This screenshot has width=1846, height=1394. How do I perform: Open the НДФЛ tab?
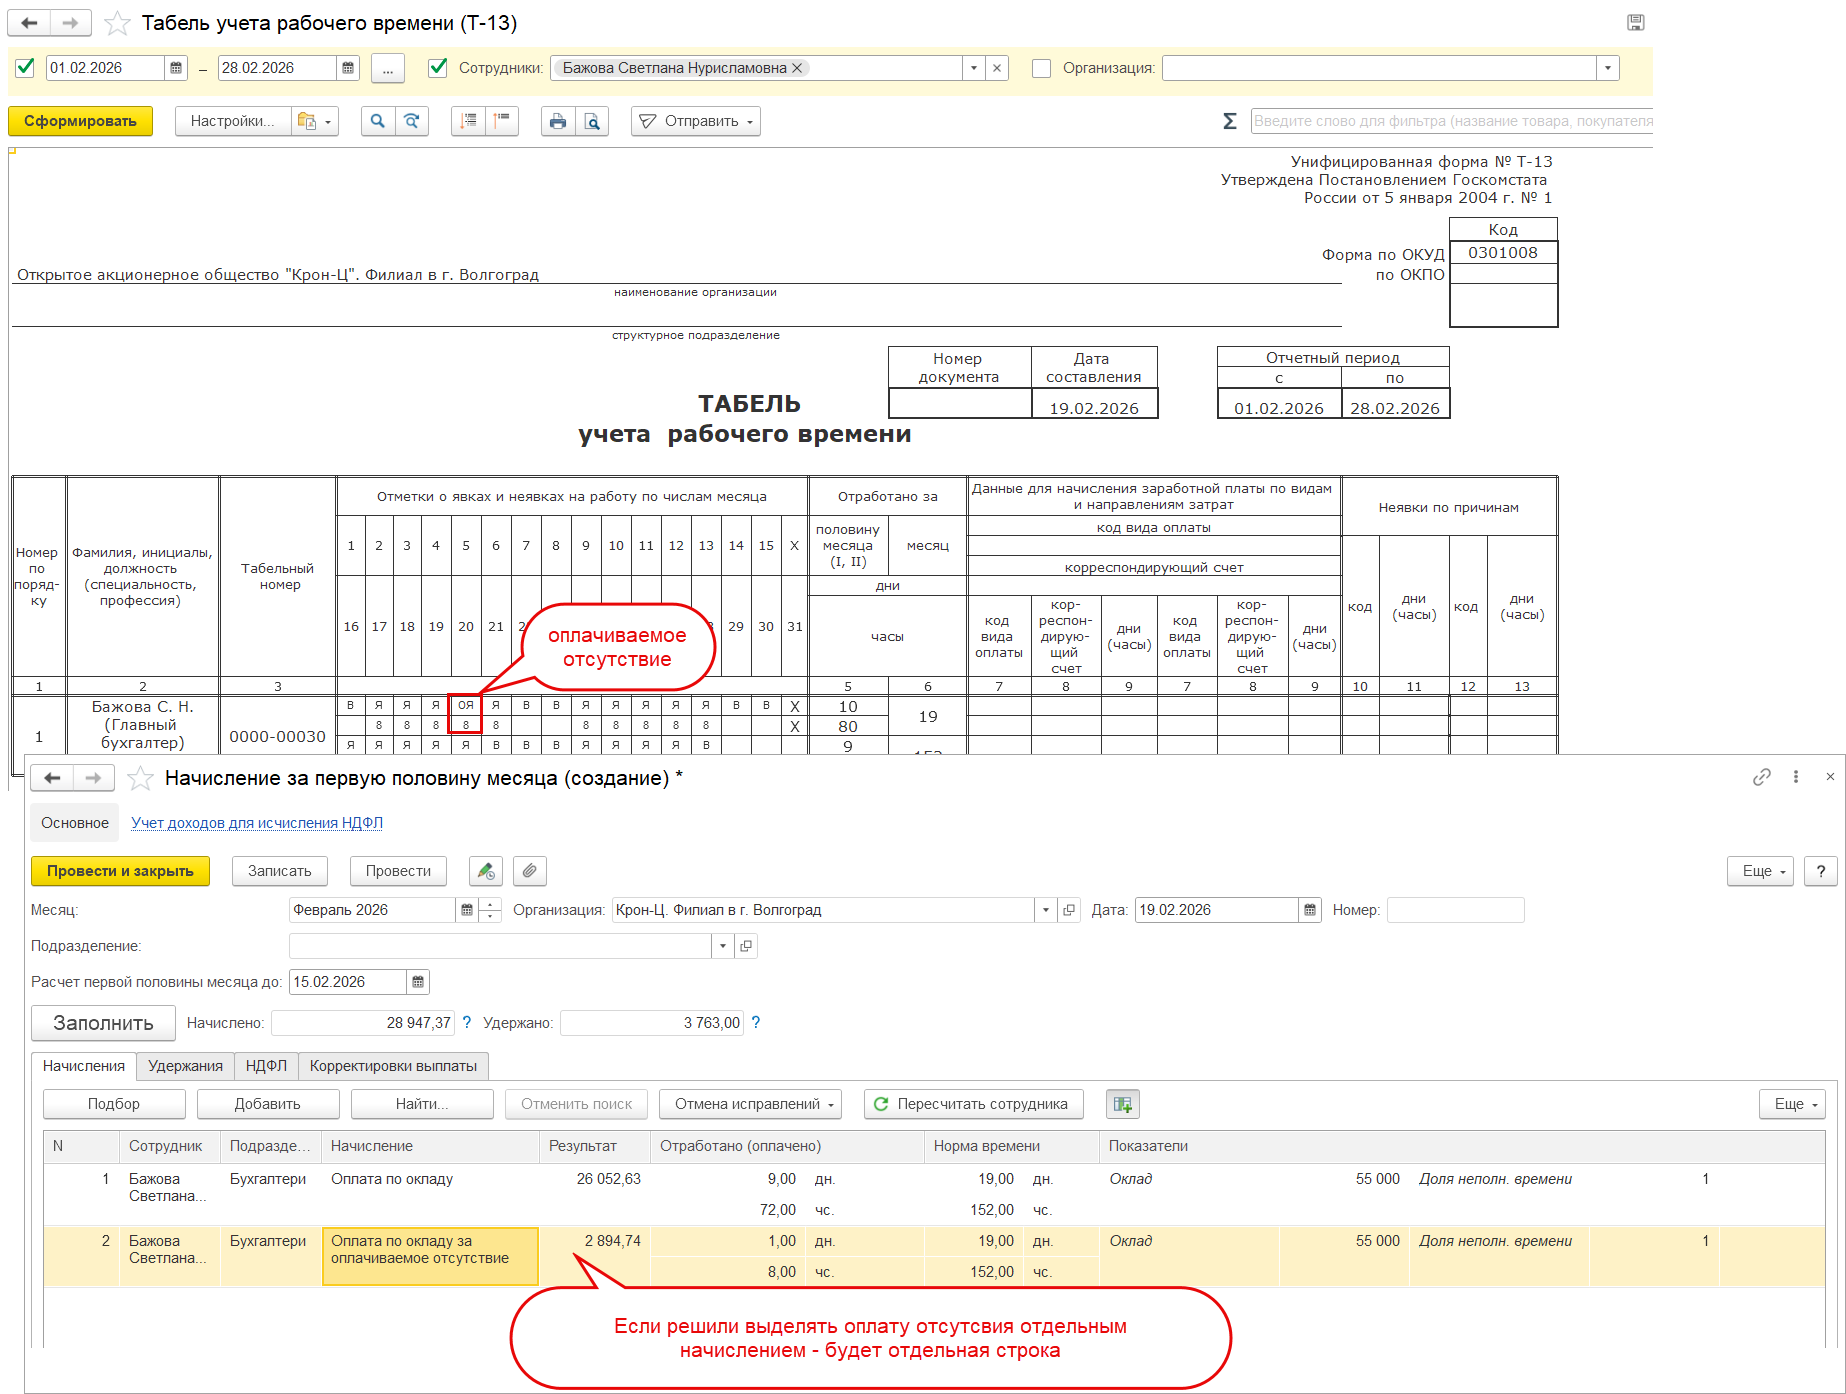266,1066
